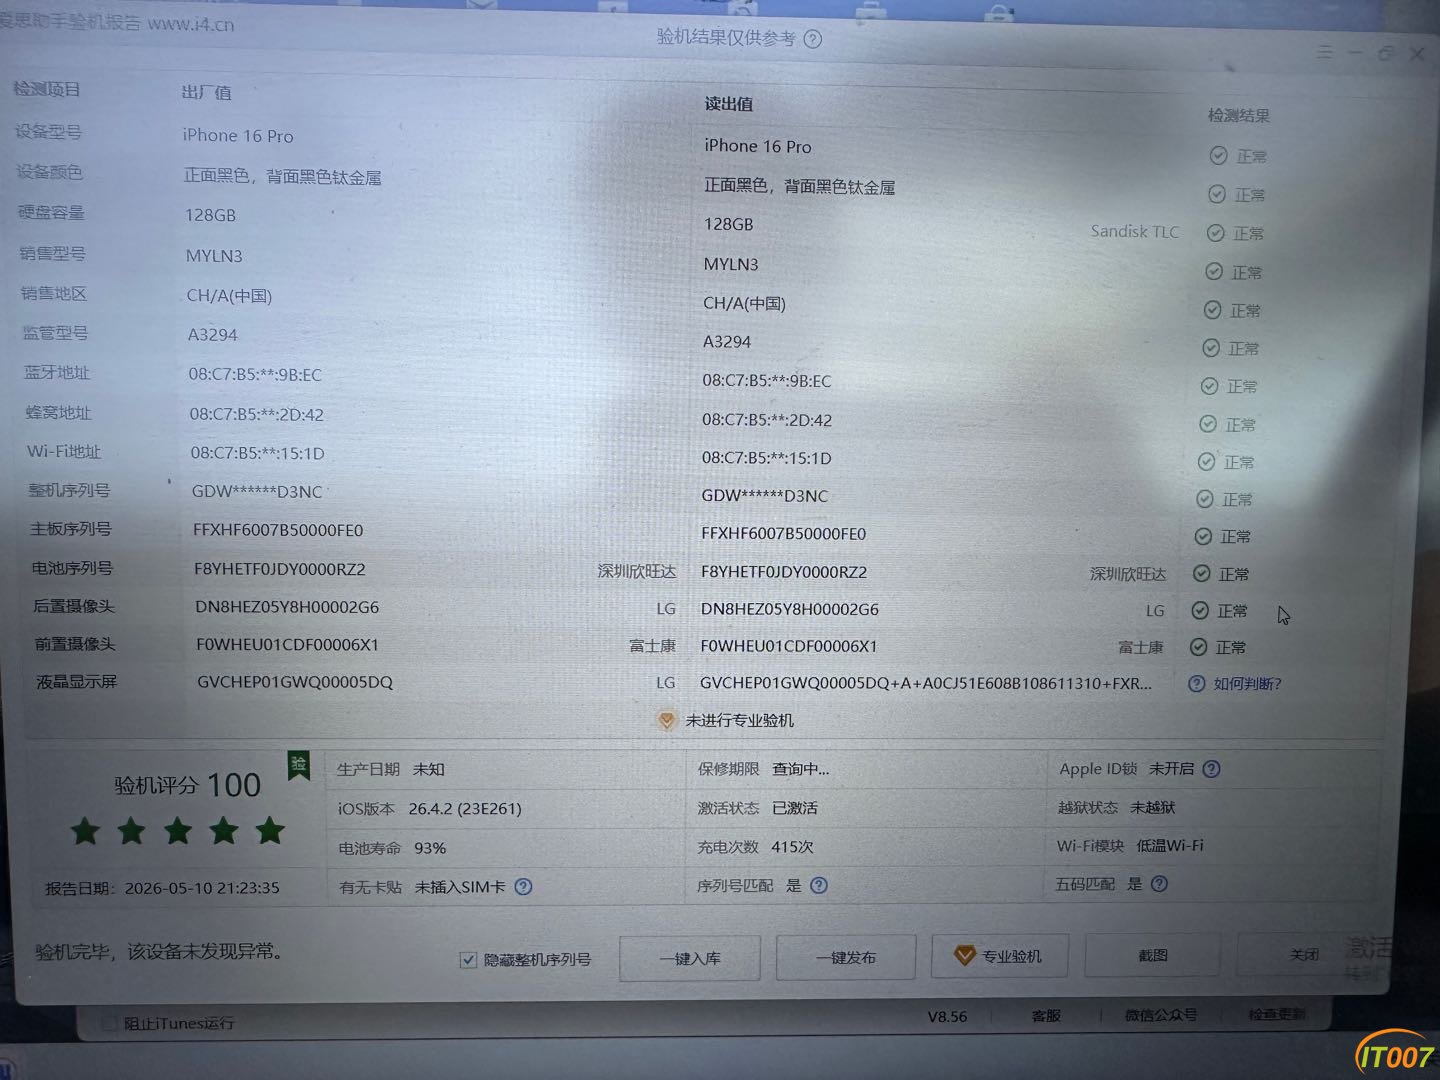Click the 出厂值 column header
The width and height of the screenshot is (1440, 1080).
(x=206, y=92)
